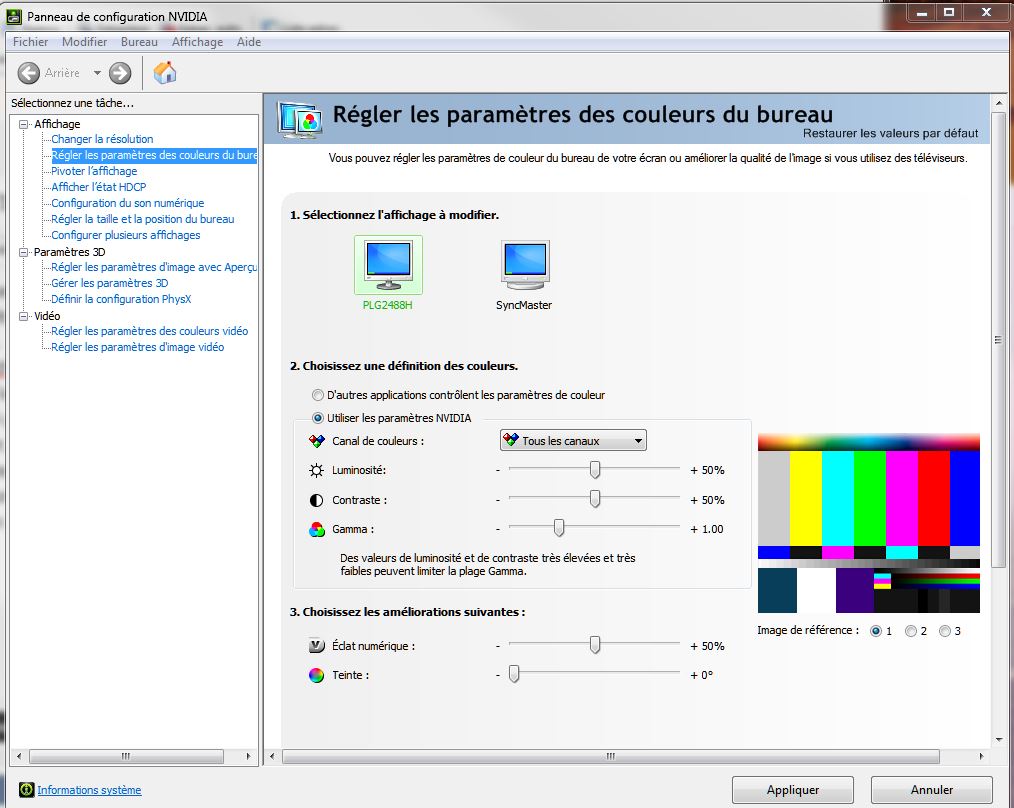Choose reference image 2 radio
Viewport: 1014px width, 808px height.
tap(911, 631)
